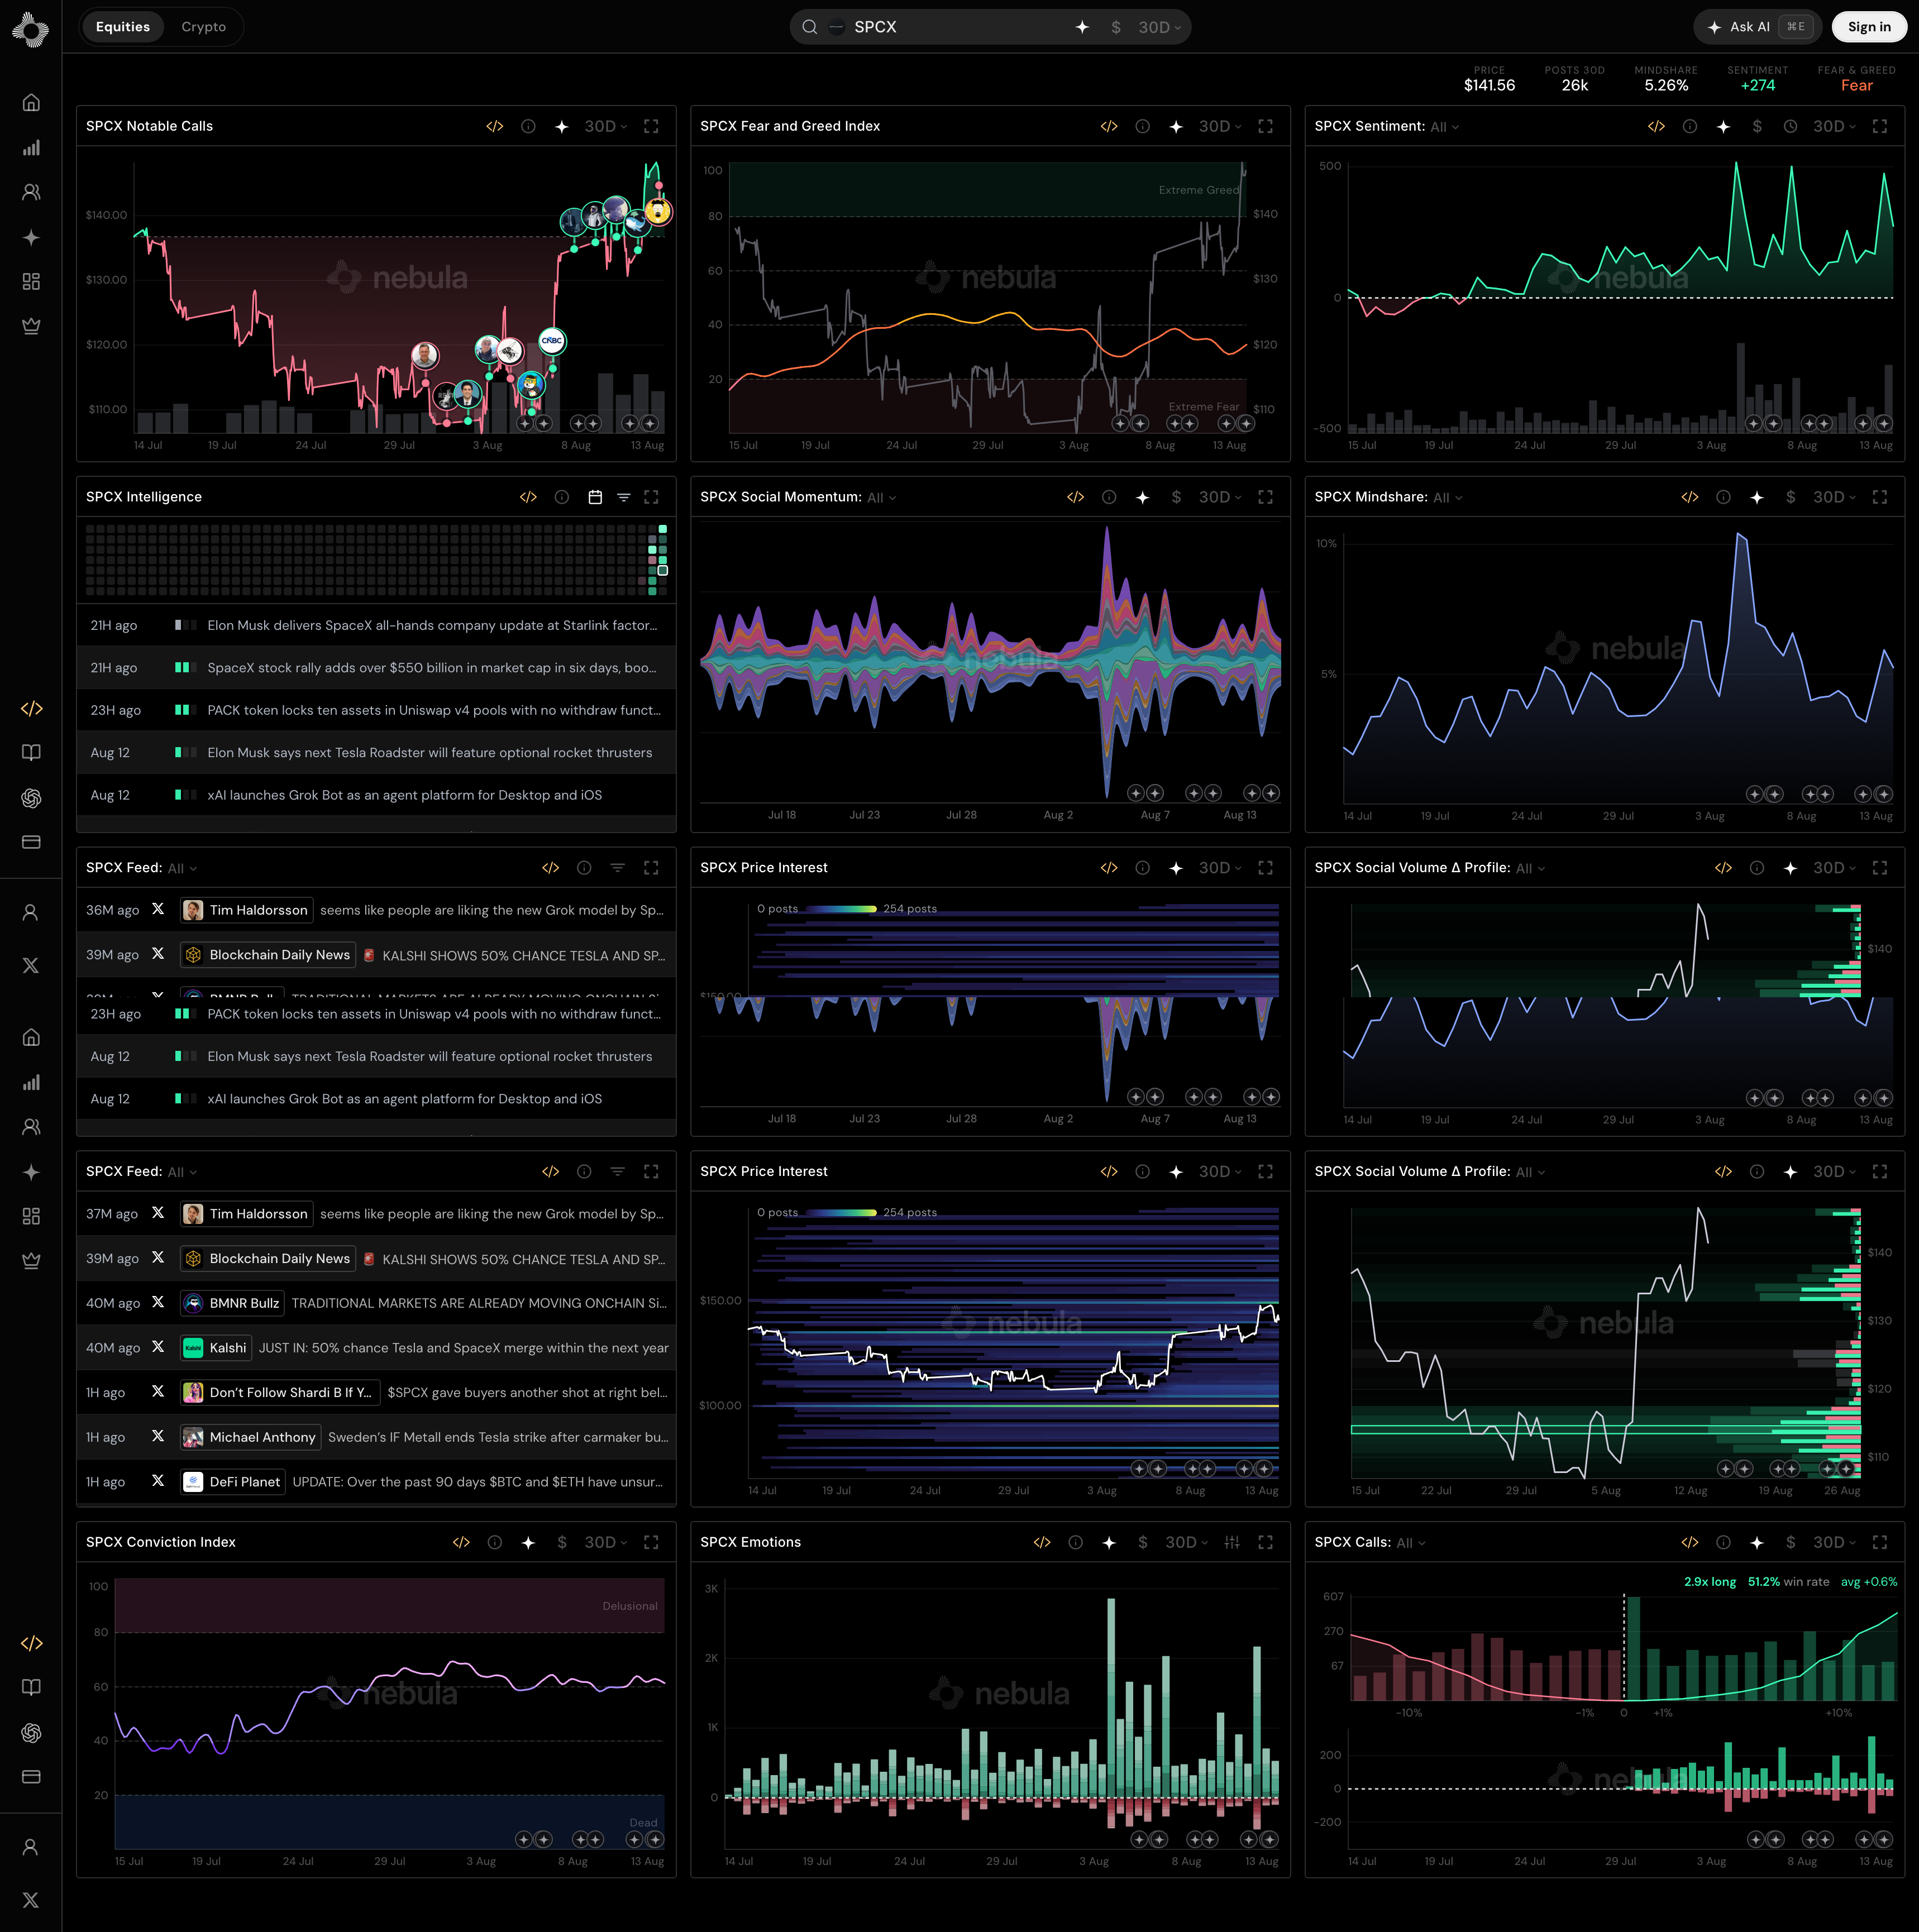
Task: Toggle price overlay in SPCX Social Momentum
Action: click(1176, 497)
